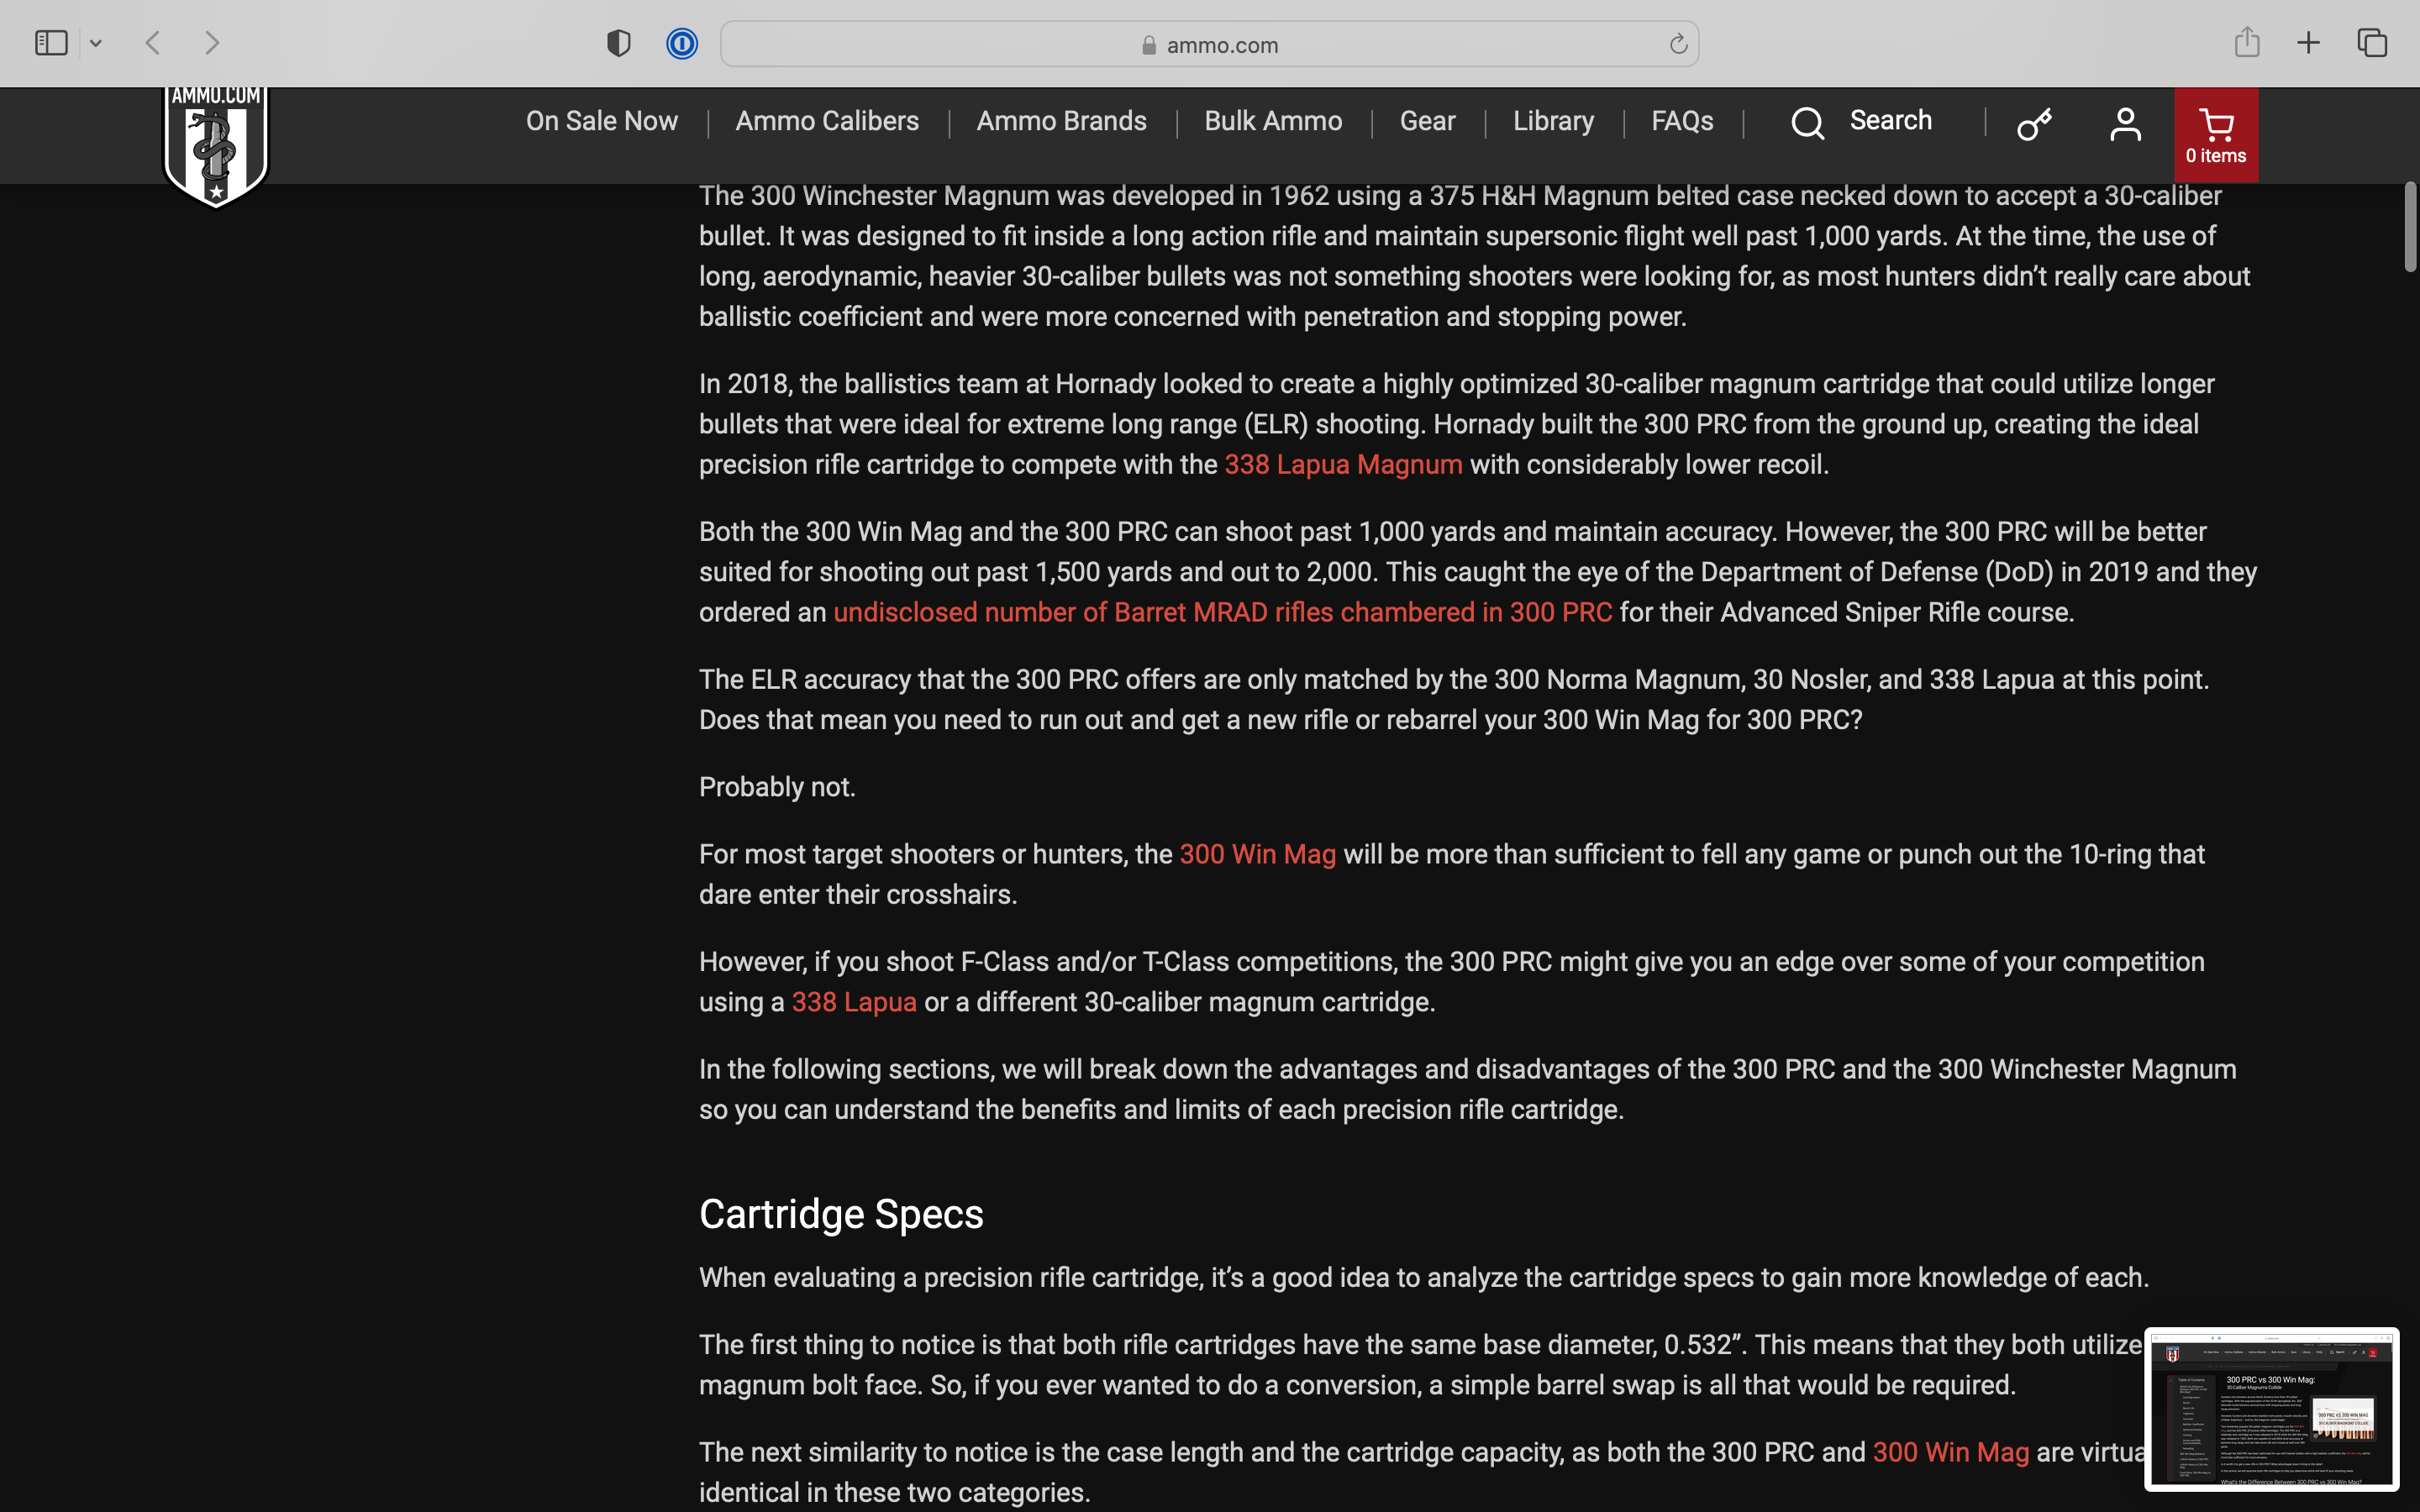Toggle the Safari sidebar

pos(51,43)
